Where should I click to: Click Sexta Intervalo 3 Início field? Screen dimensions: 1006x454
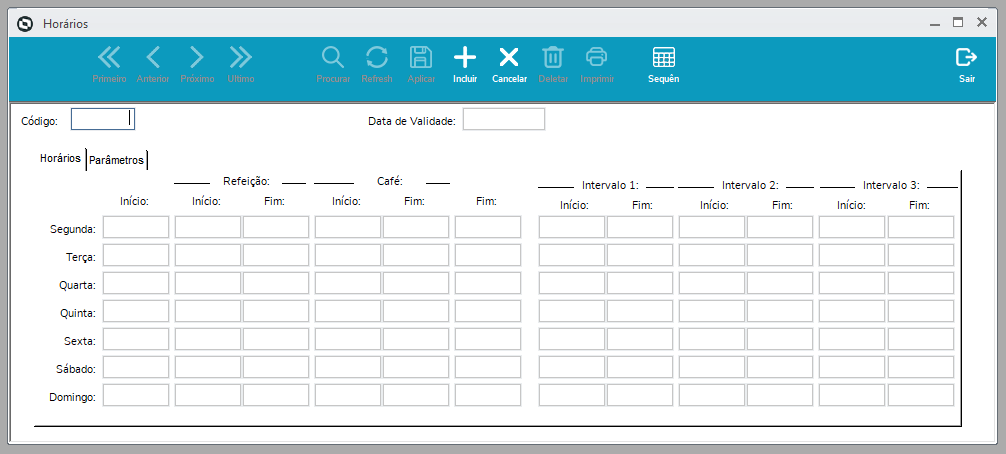[x=851, y=339]
